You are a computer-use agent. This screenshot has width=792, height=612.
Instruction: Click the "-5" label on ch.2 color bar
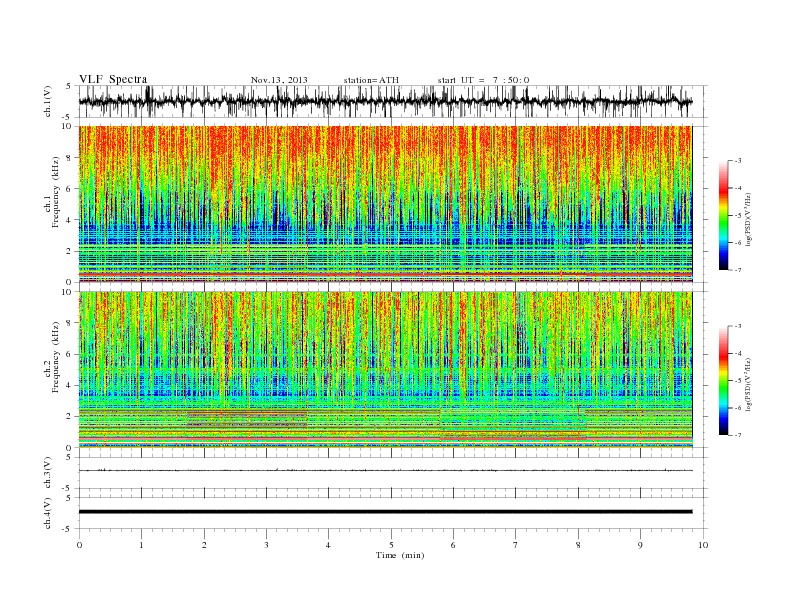click(x=738, y=380)
